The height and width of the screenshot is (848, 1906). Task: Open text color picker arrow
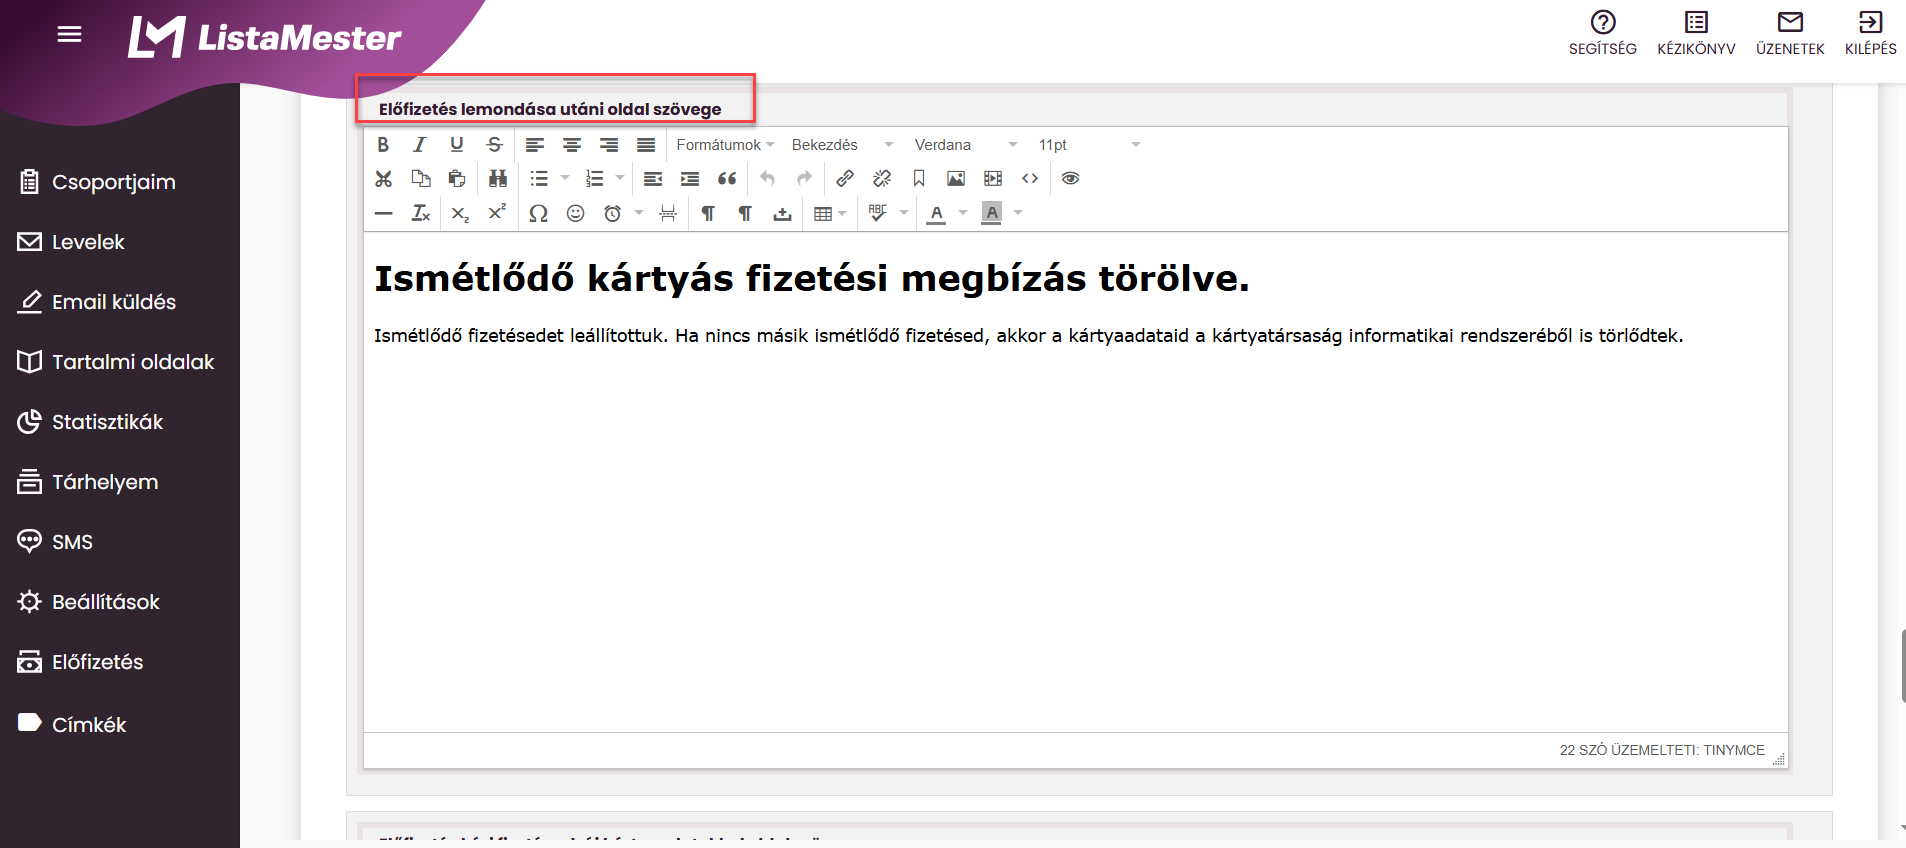coord(963,213)
